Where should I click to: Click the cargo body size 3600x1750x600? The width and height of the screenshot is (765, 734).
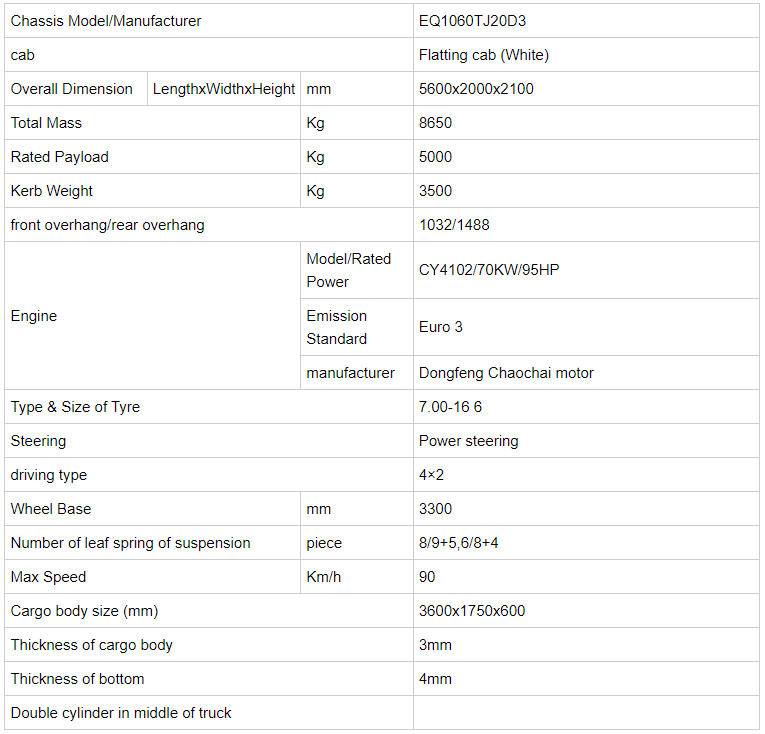point(472,611)
